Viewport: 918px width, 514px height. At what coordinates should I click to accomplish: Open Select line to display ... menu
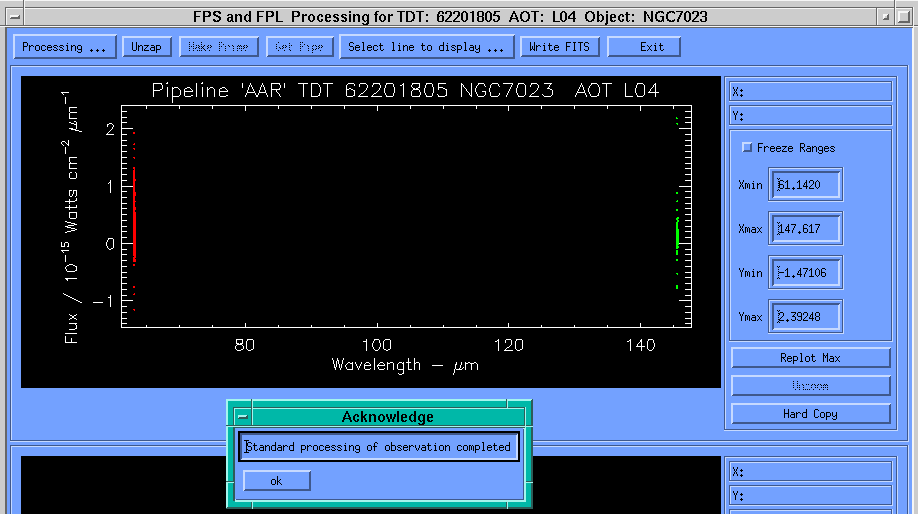427,47
